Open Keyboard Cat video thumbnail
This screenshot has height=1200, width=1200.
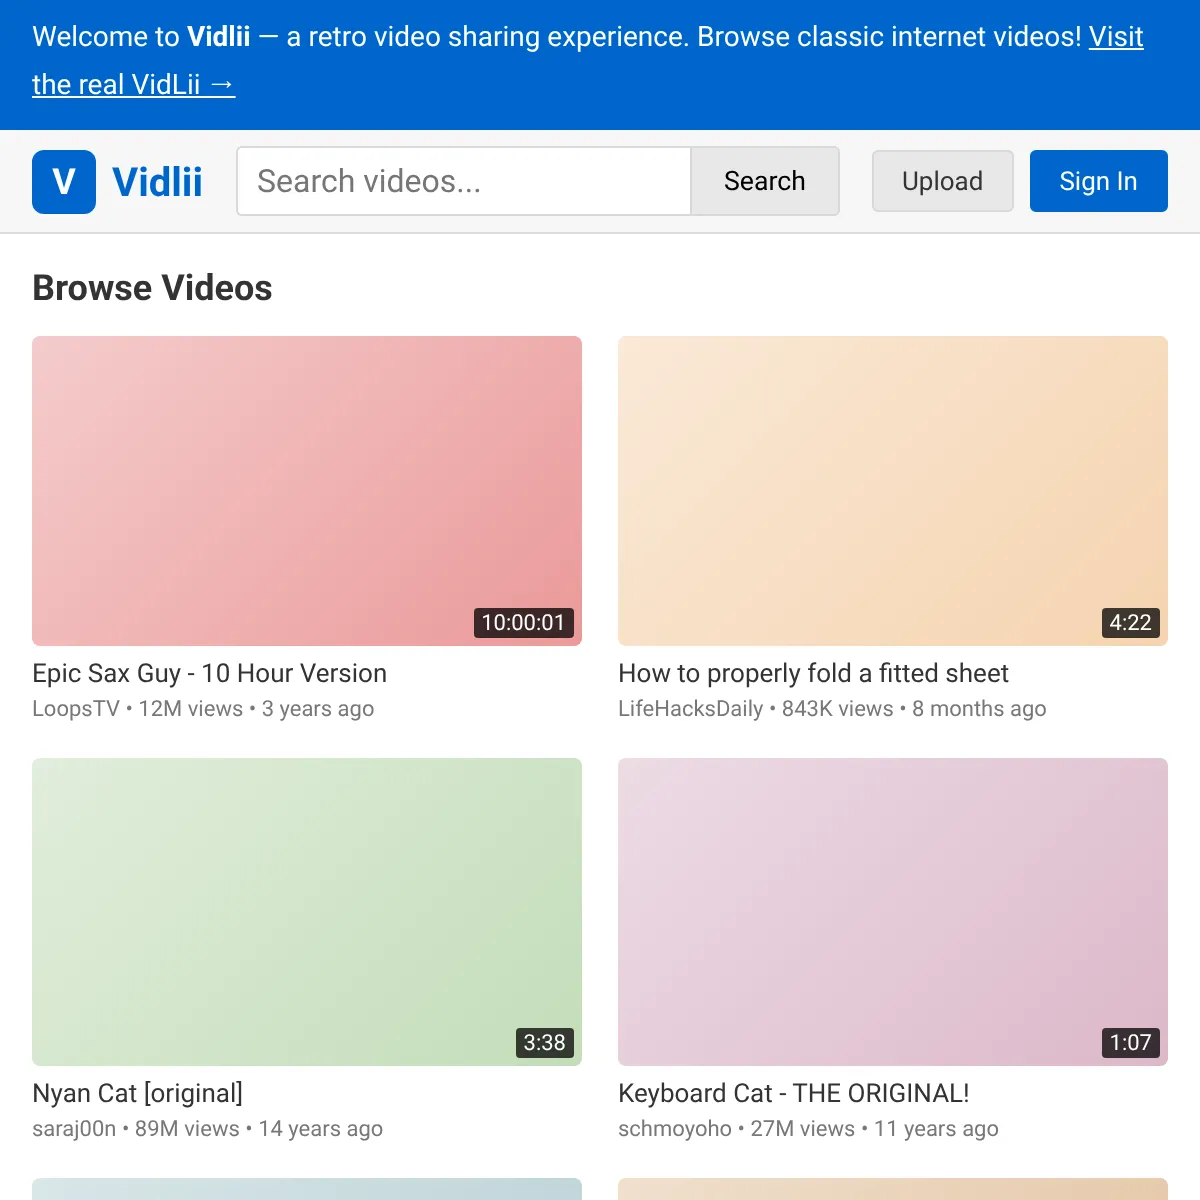(893, 912)
